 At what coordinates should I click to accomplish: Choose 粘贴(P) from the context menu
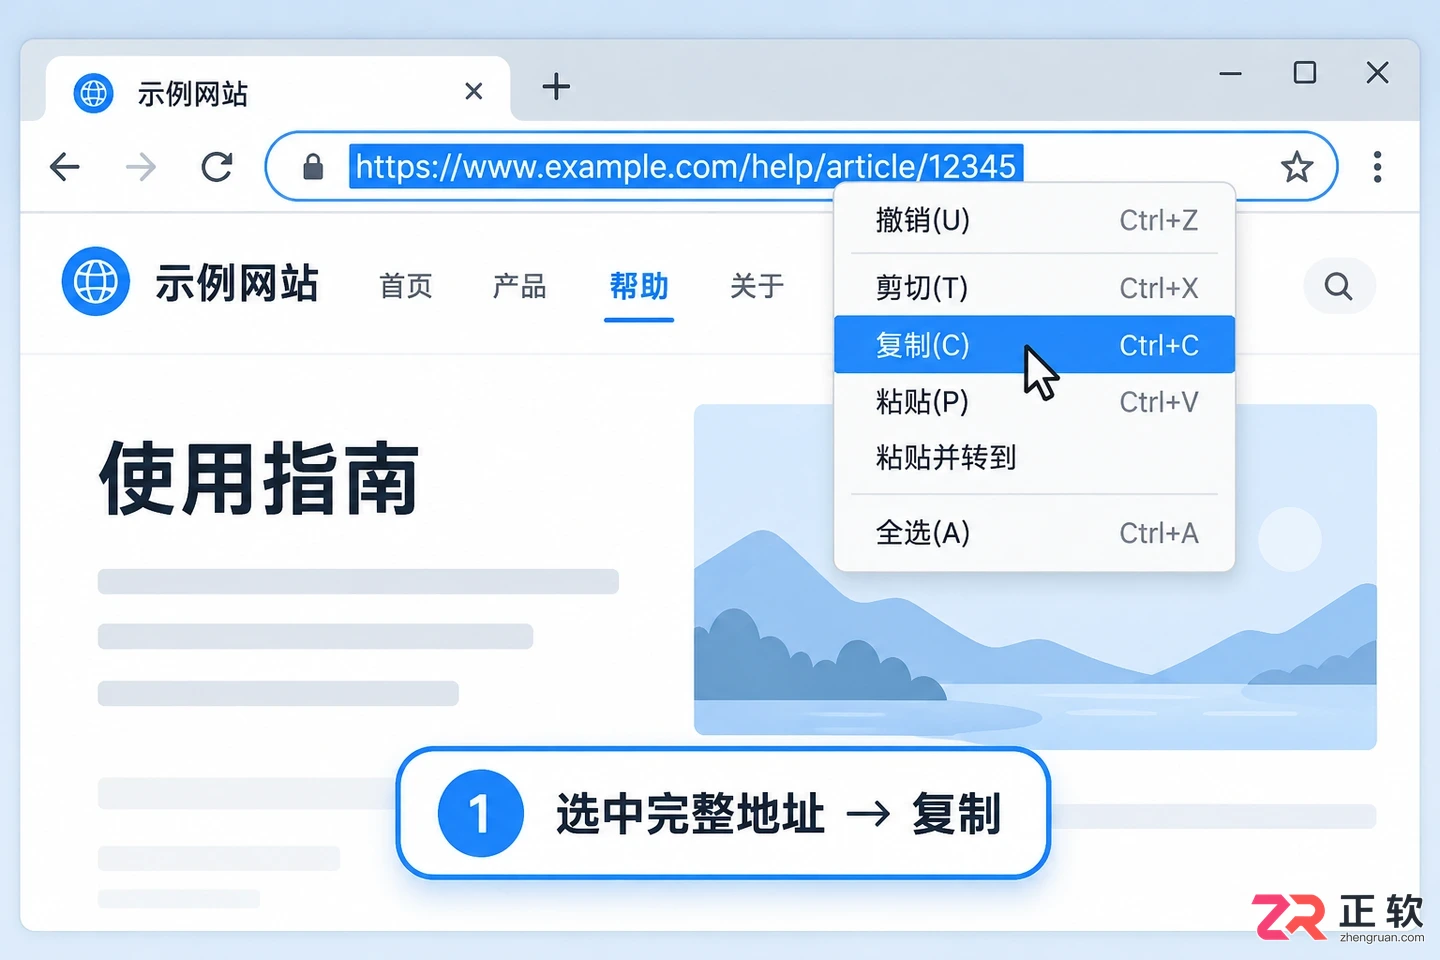coord(1035,402)
